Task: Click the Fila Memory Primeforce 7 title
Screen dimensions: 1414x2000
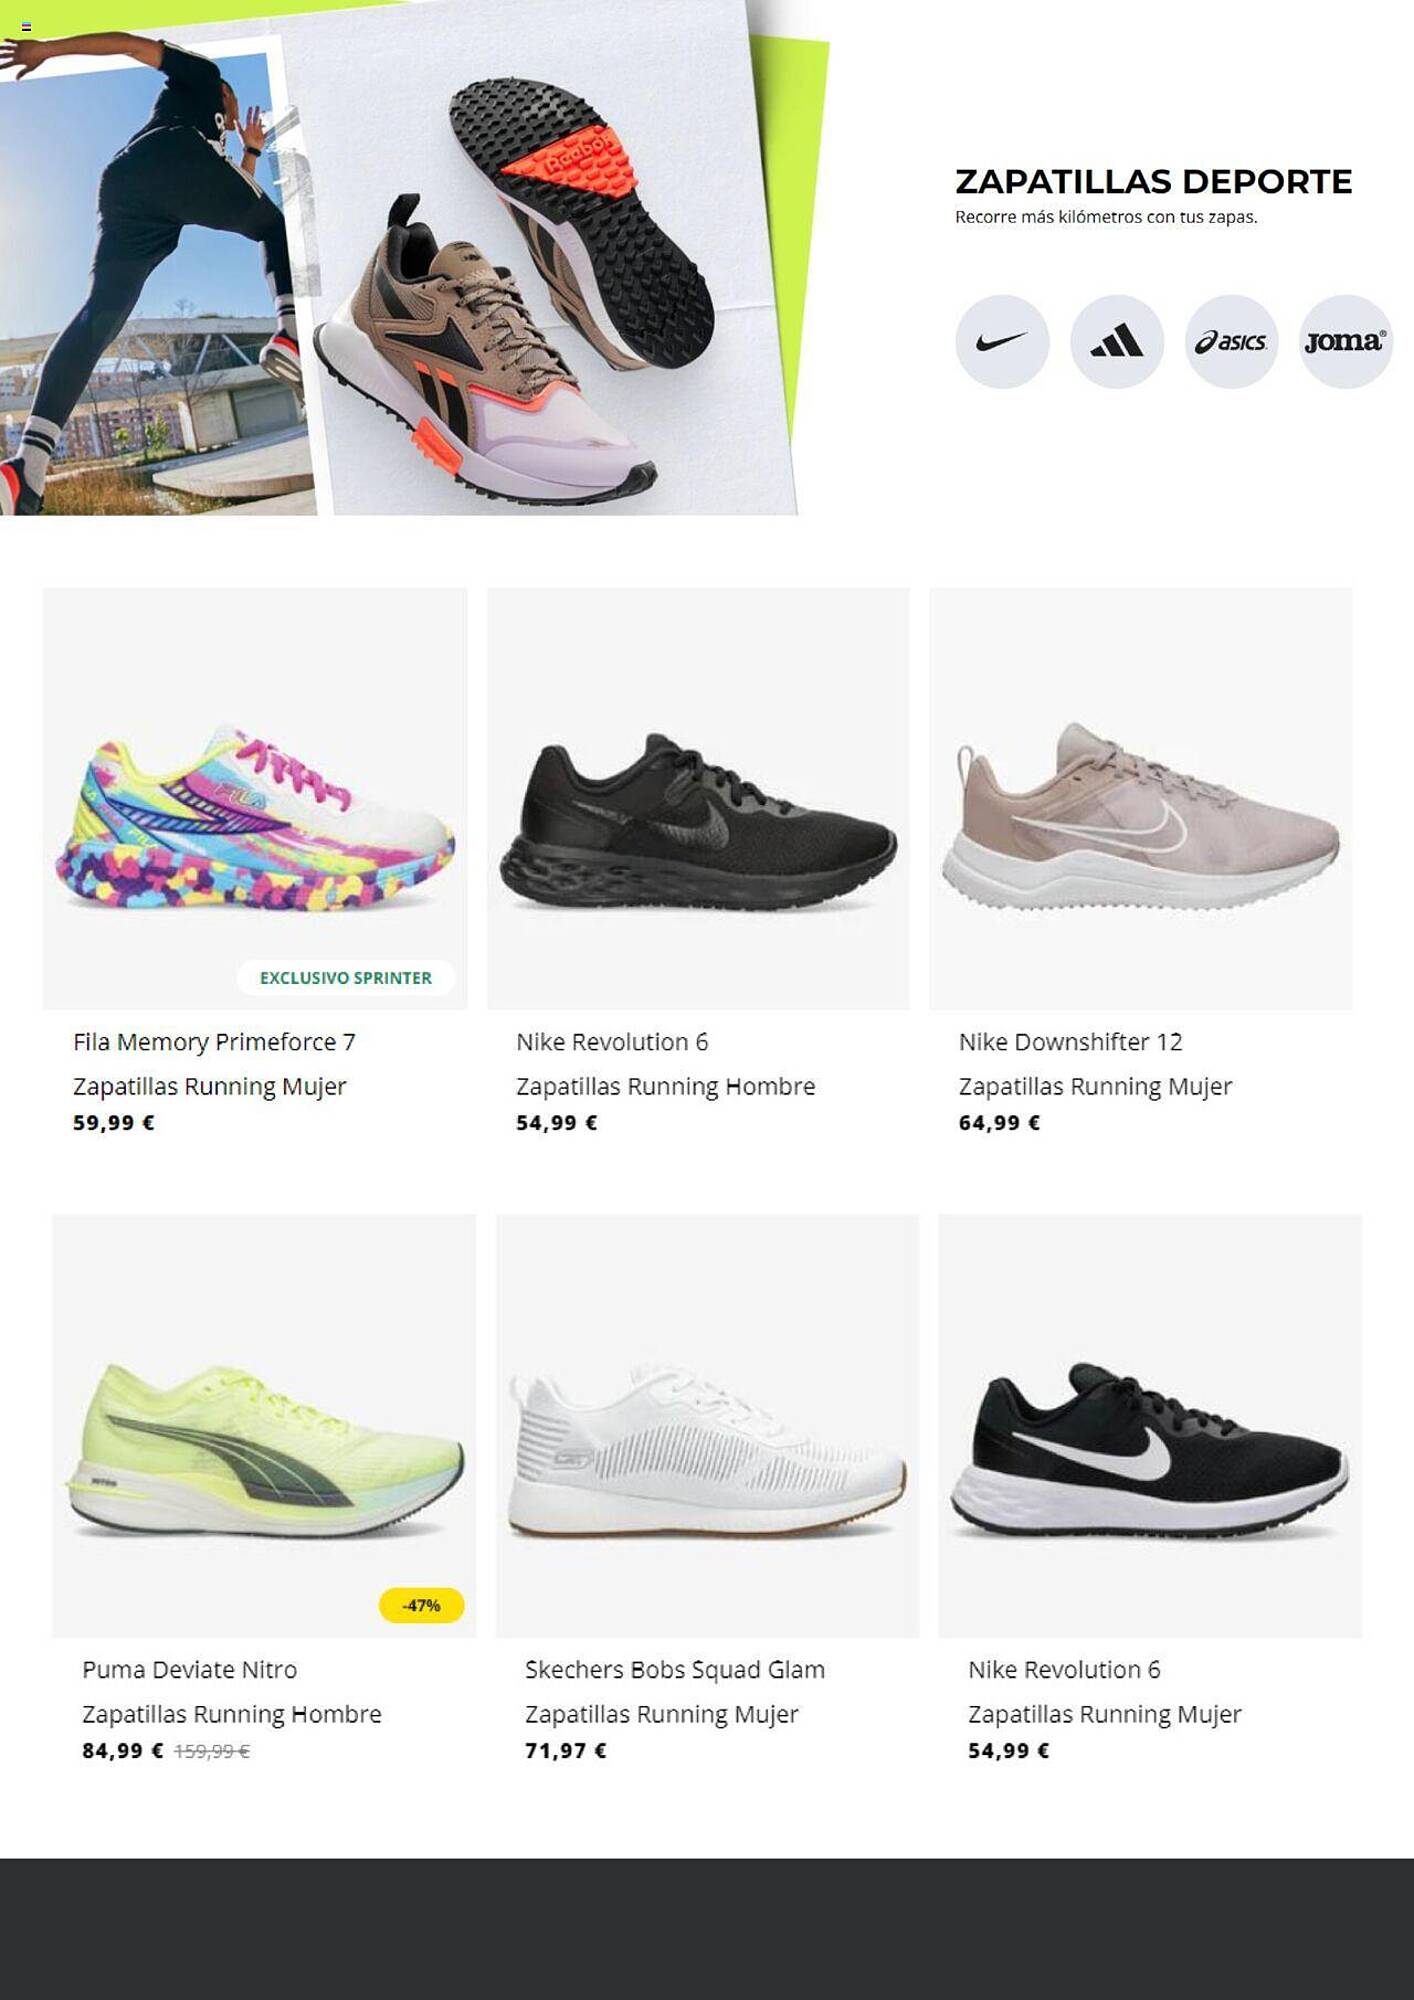Action: (x=214, y=1042)
